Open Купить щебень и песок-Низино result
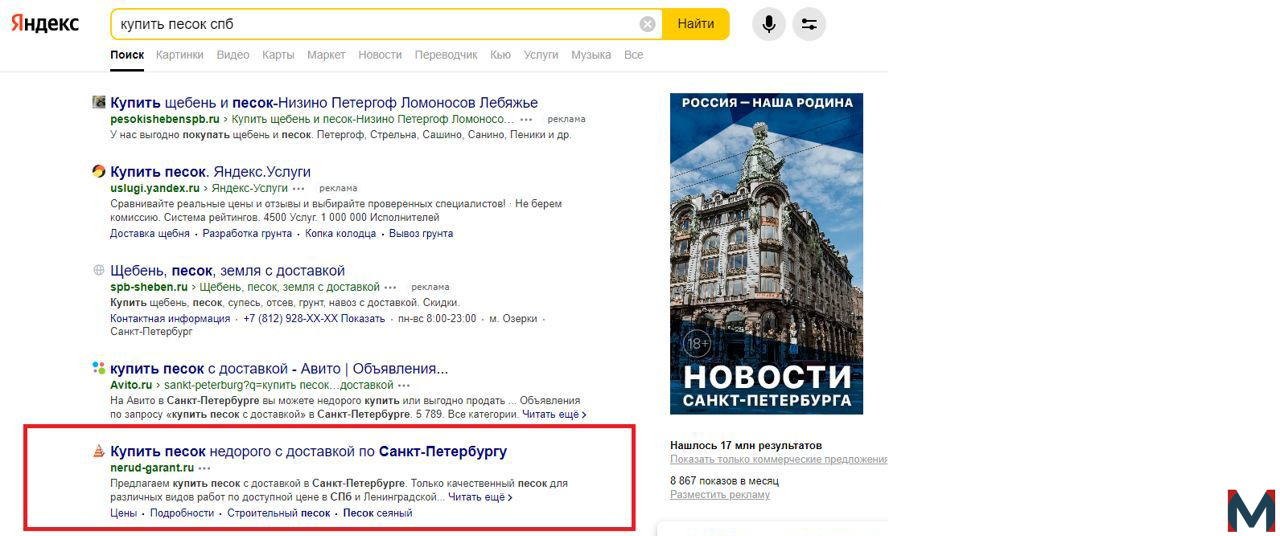This screenshot has width=1280, height=536. point(324,102)
